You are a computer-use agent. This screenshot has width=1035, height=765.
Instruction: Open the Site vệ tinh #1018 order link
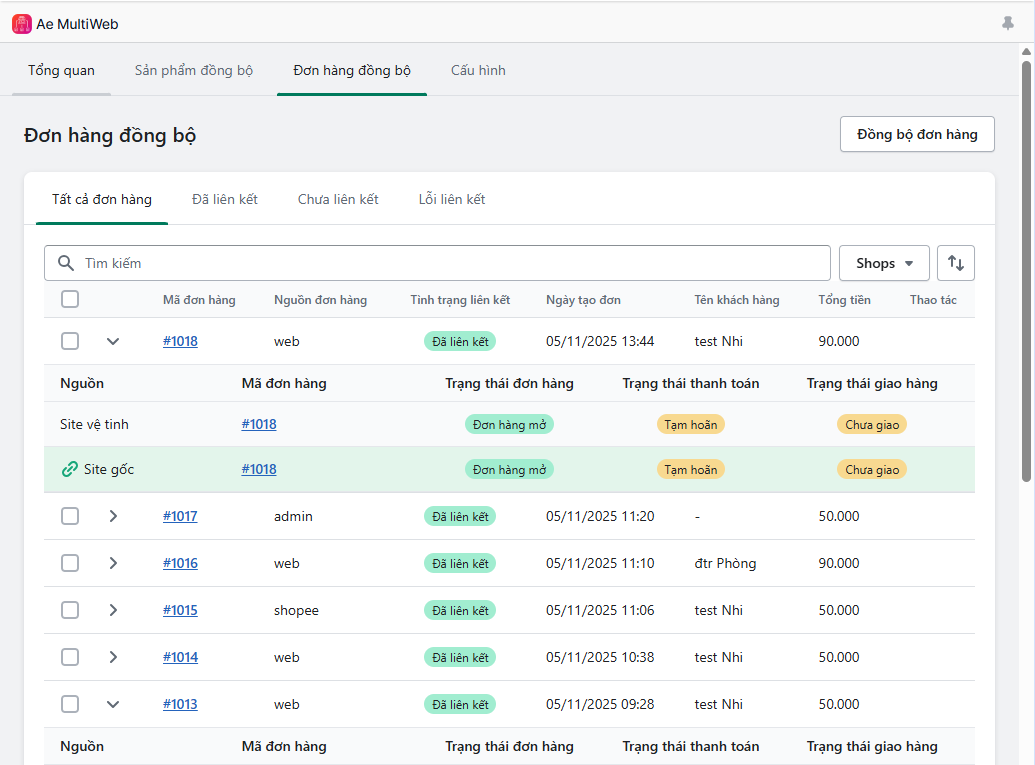[259, 424]
